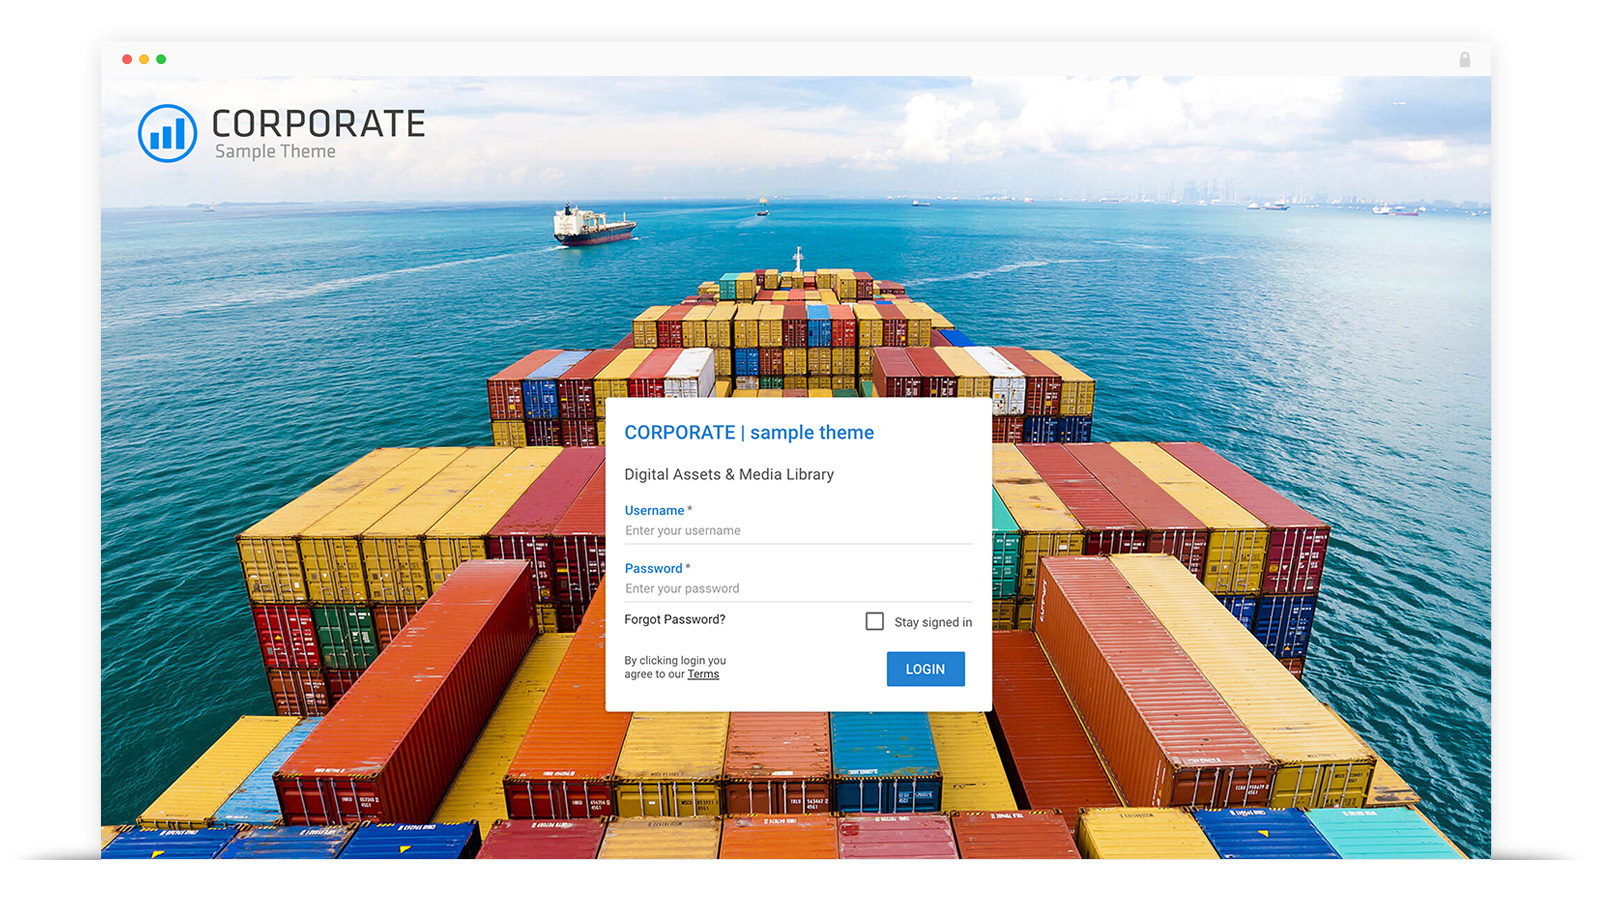Viewport: 1600px width, 900px height.
Task: Click the blue bar-chart Corporate logo icon
Action: tap(167, 133)
